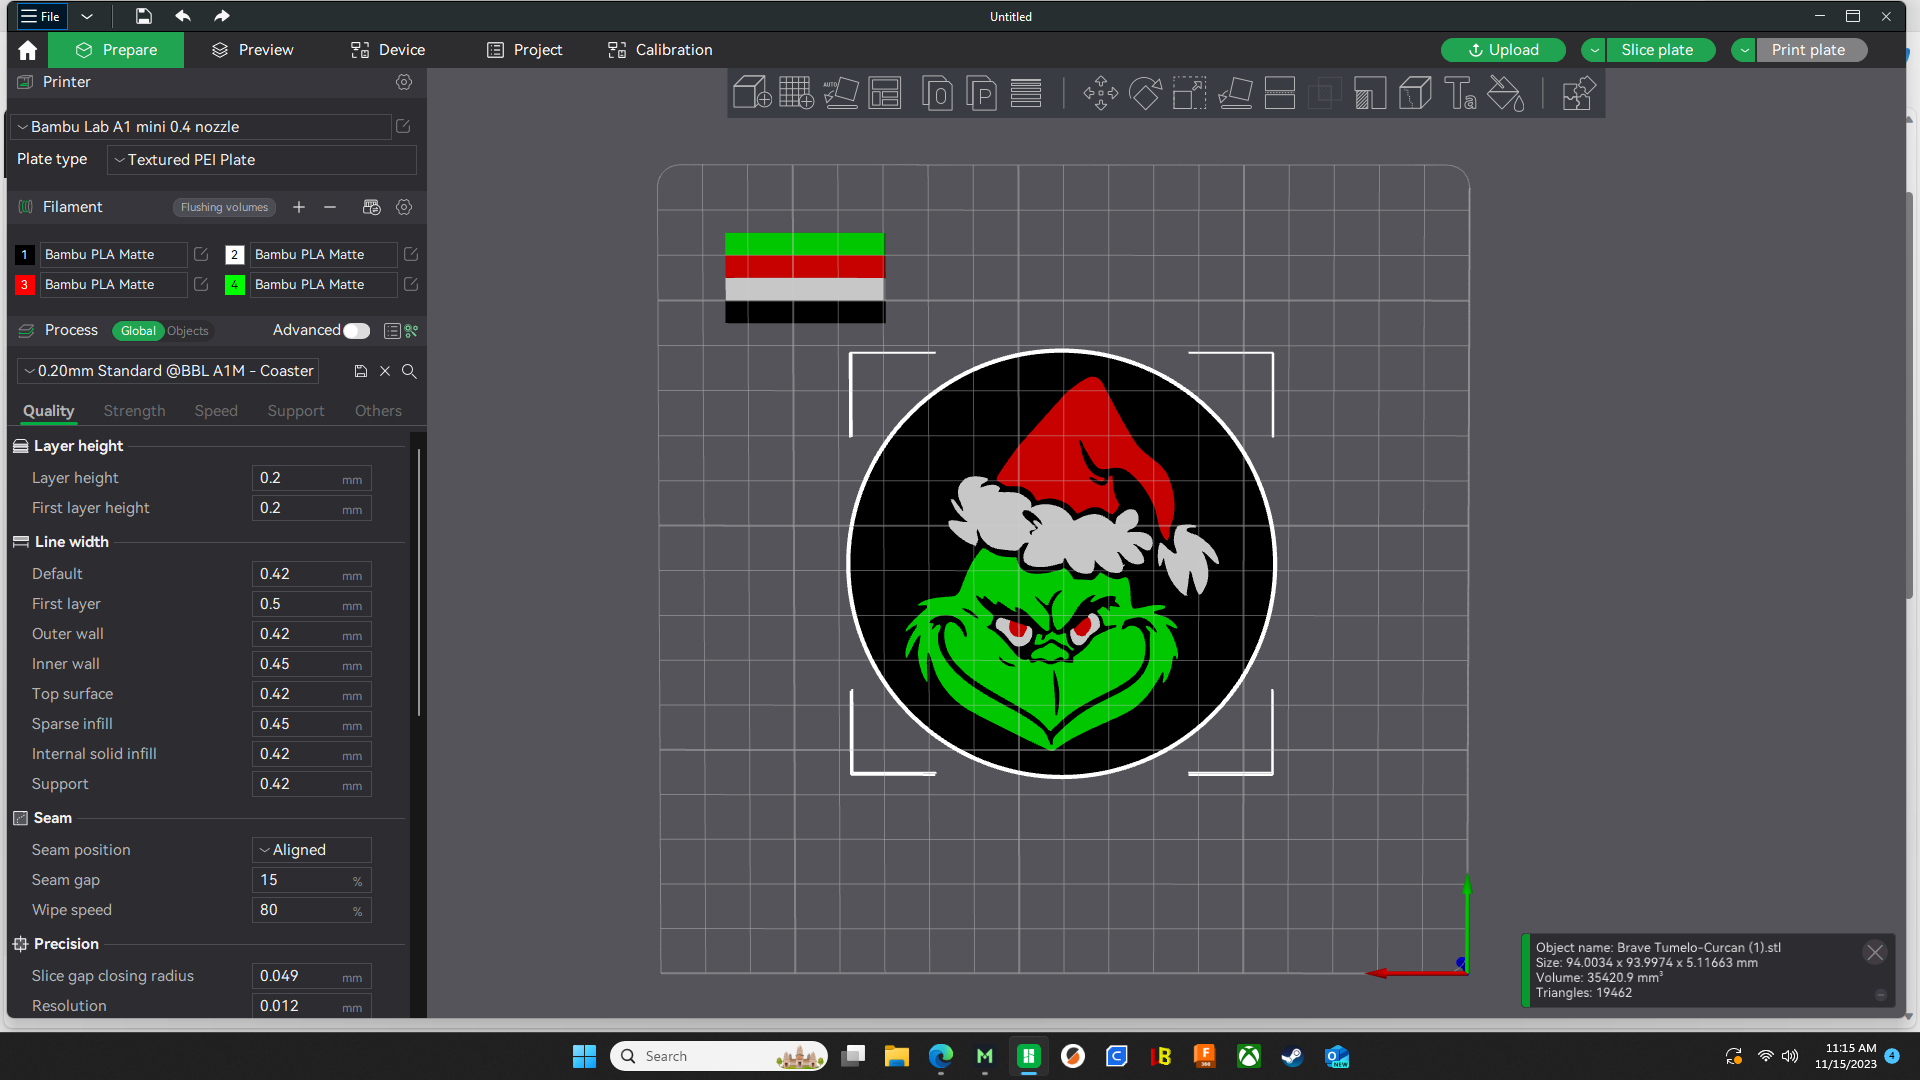The height and width of the screenshot is (1080, 1920).
Task: Open the Support settings tab
Action: (x=296, y=411)
